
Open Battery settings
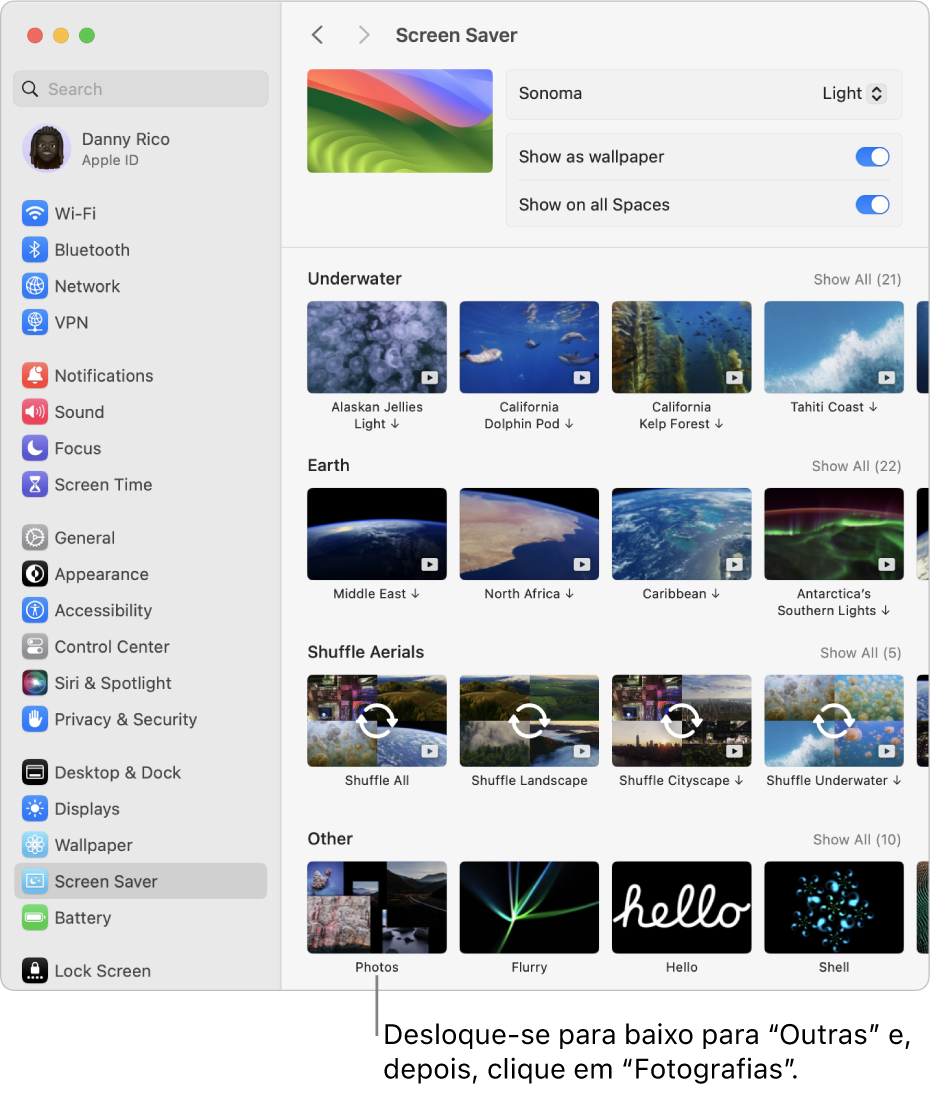(x=98, y=918)
